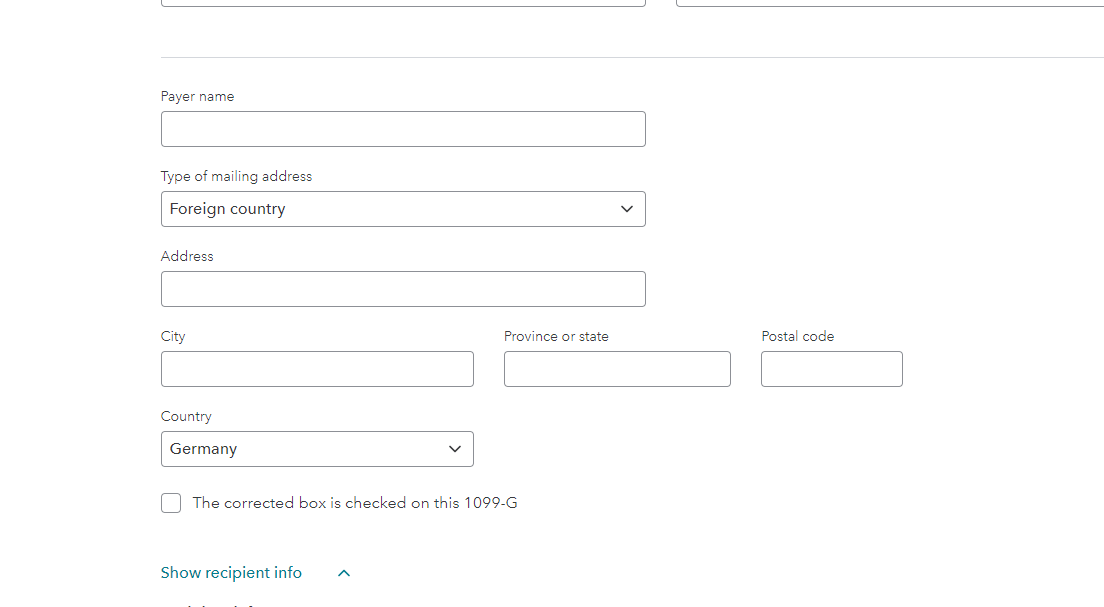Click the 'City' field label
The image size is (1104, 607).
(172, 337)
